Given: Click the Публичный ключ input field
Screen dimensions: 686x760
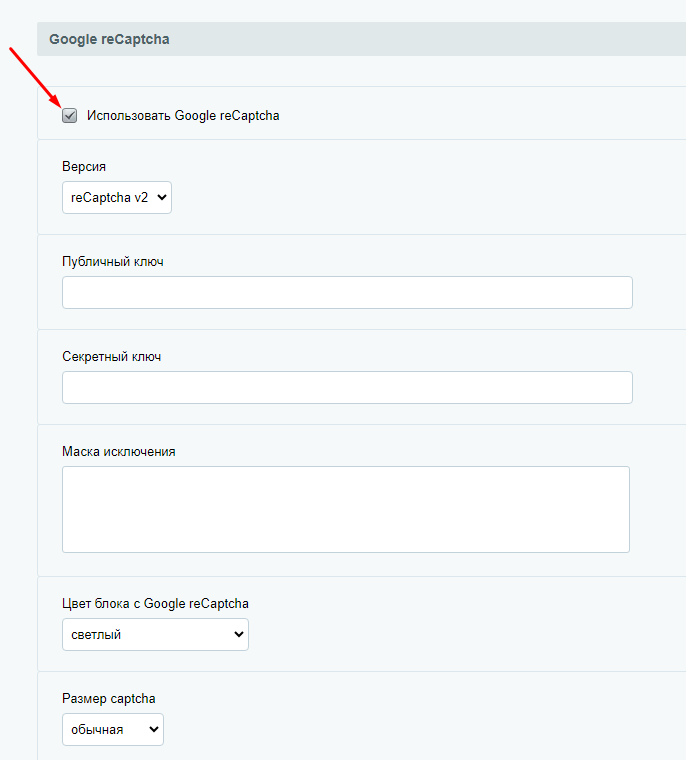Looking at the screenshot, I should [x=347, y=292].
